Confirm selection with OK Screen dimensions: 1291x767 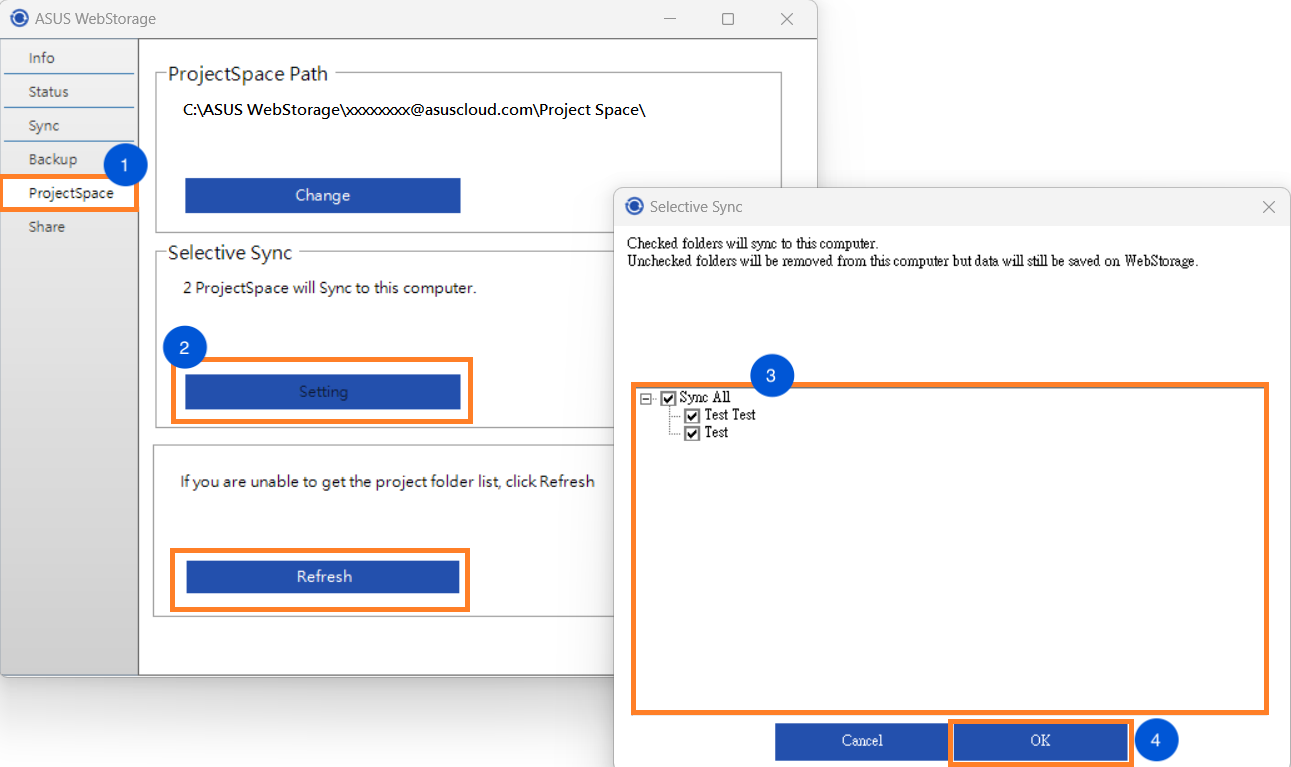coord(1039,741)
